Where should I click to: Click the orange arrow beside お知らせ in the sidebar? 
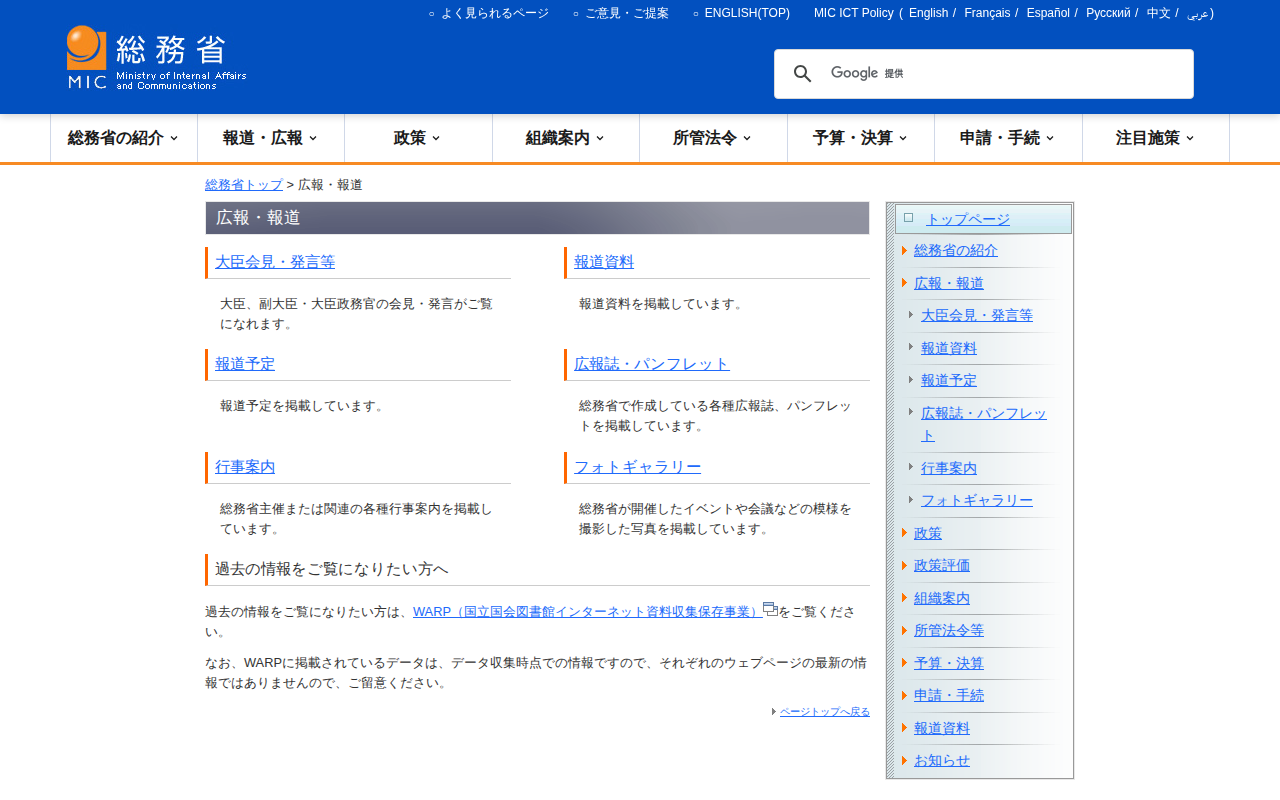click(904, 761)
